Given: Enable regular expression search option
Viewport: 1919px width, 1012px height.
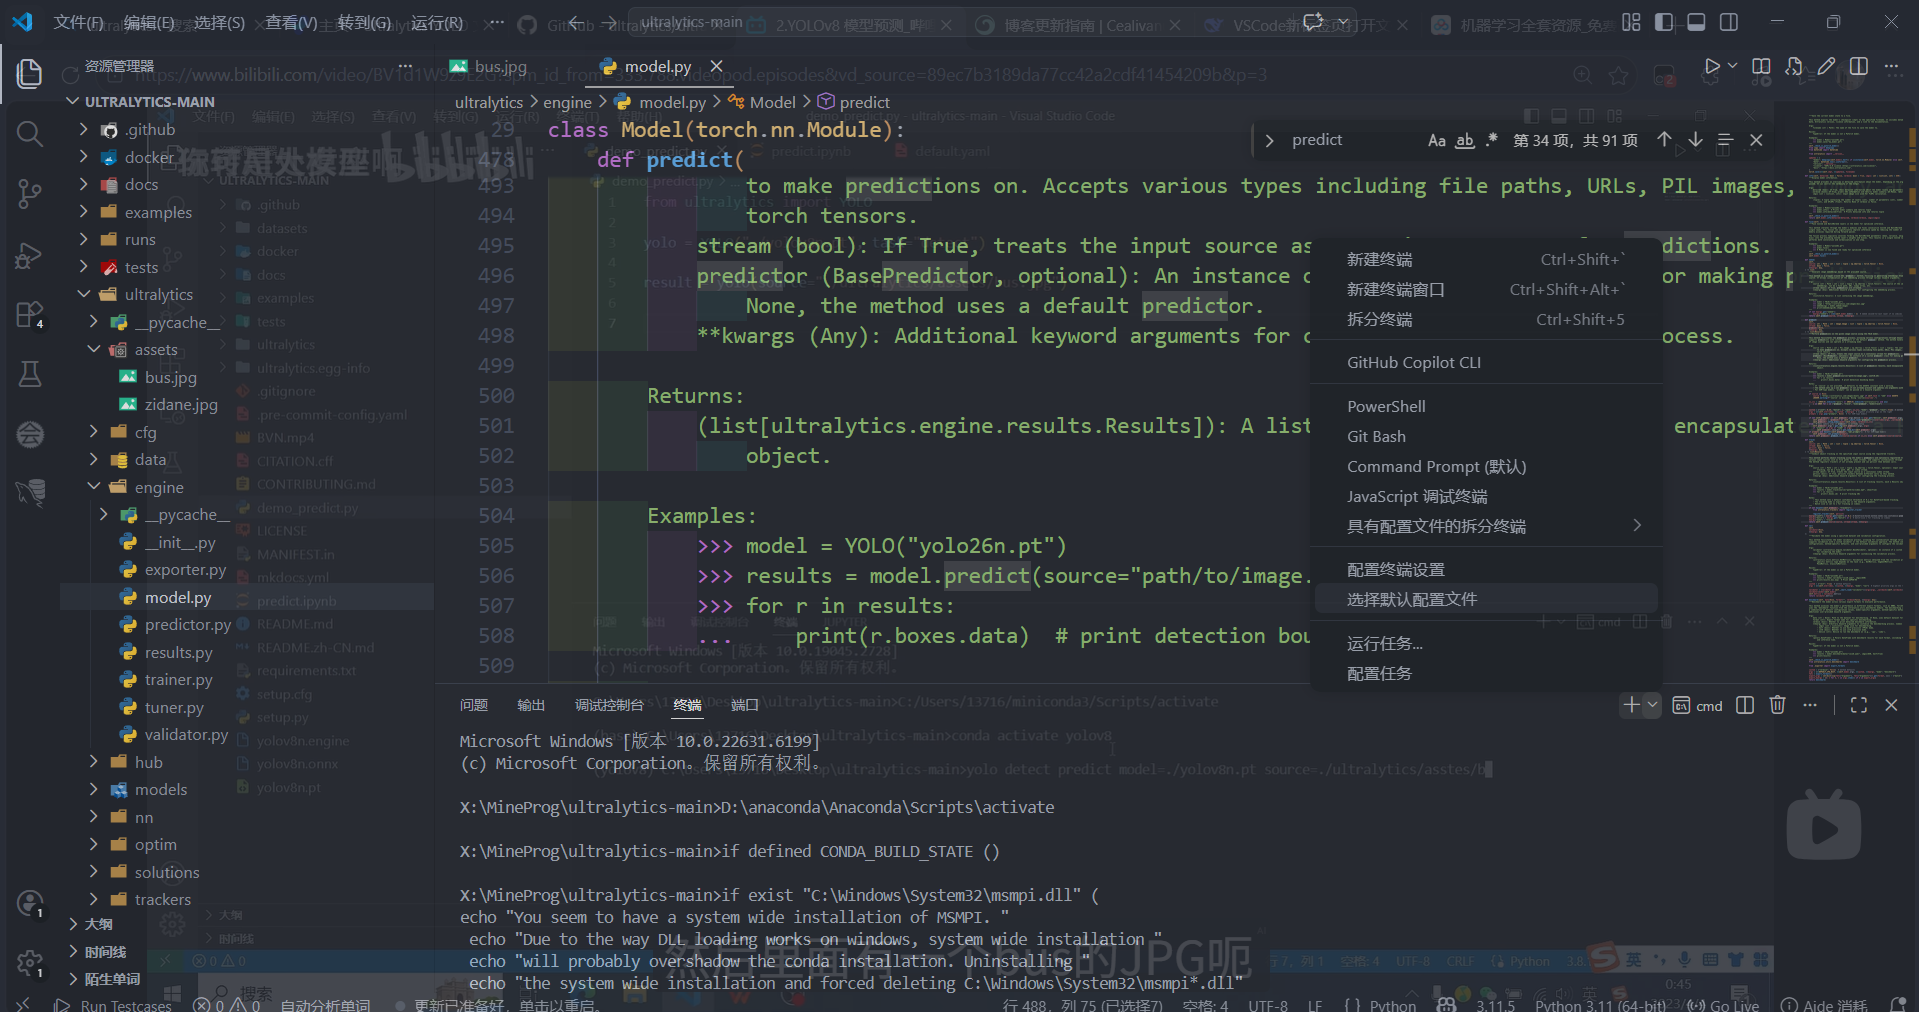Looking at the screenshot, I should pyautogui.click(x=1492, y=140).
